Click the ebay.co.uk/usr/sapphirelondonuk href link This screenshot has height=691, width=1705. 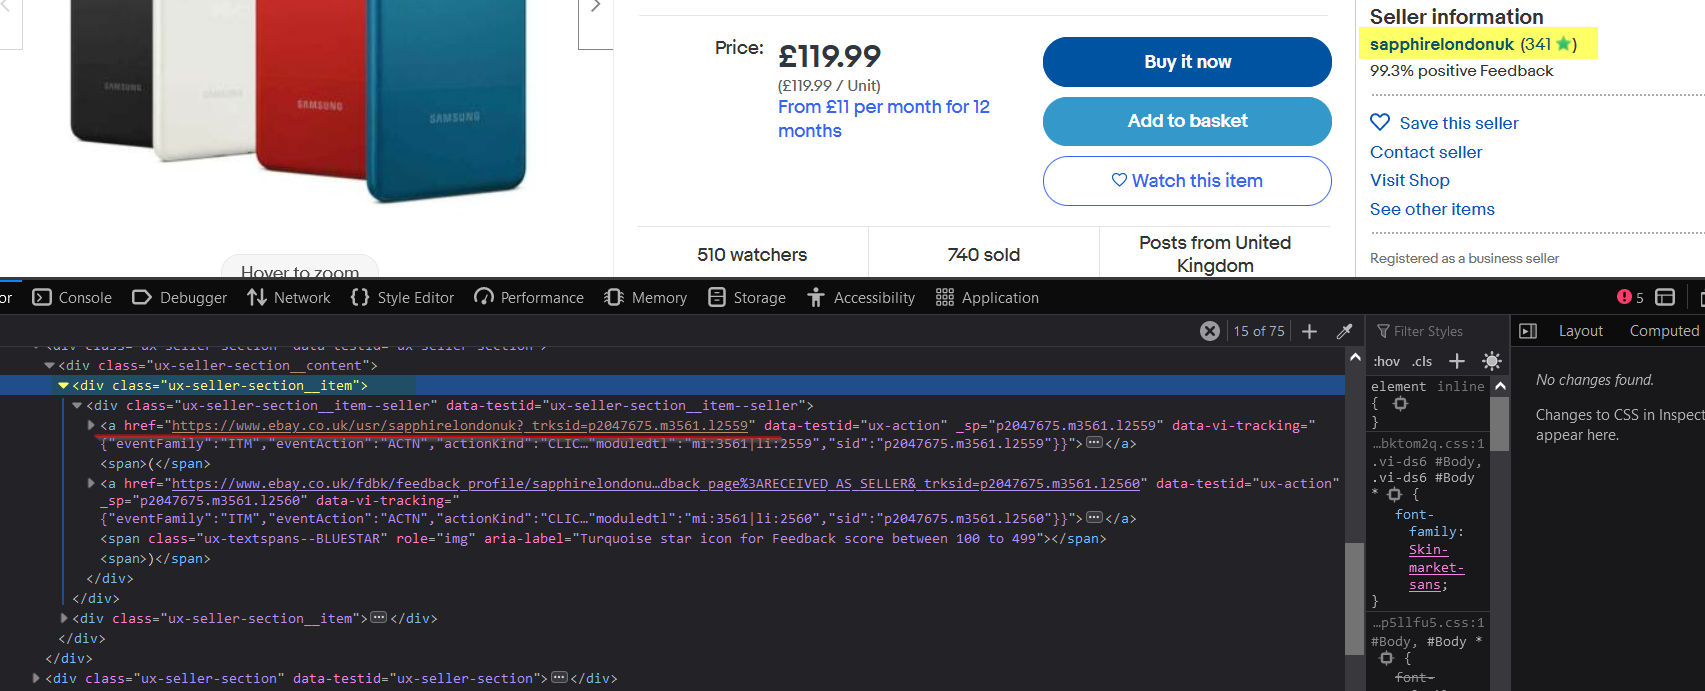[x=459, y=426]
